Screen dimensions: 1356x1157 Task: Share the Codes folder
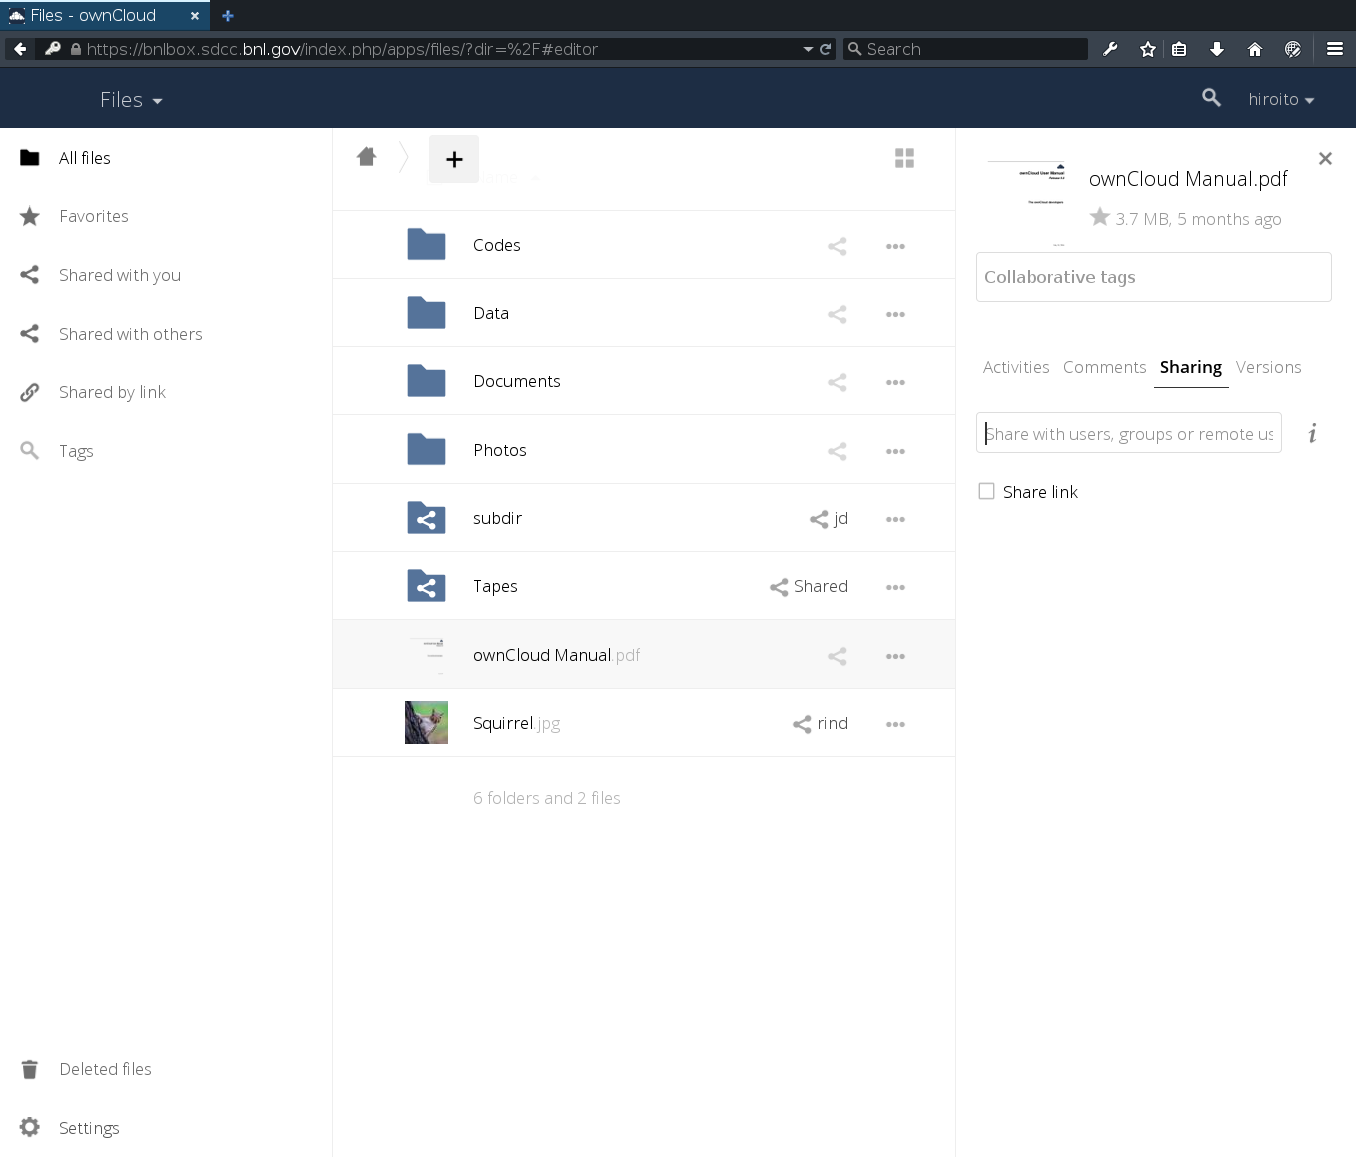[837, 246]
